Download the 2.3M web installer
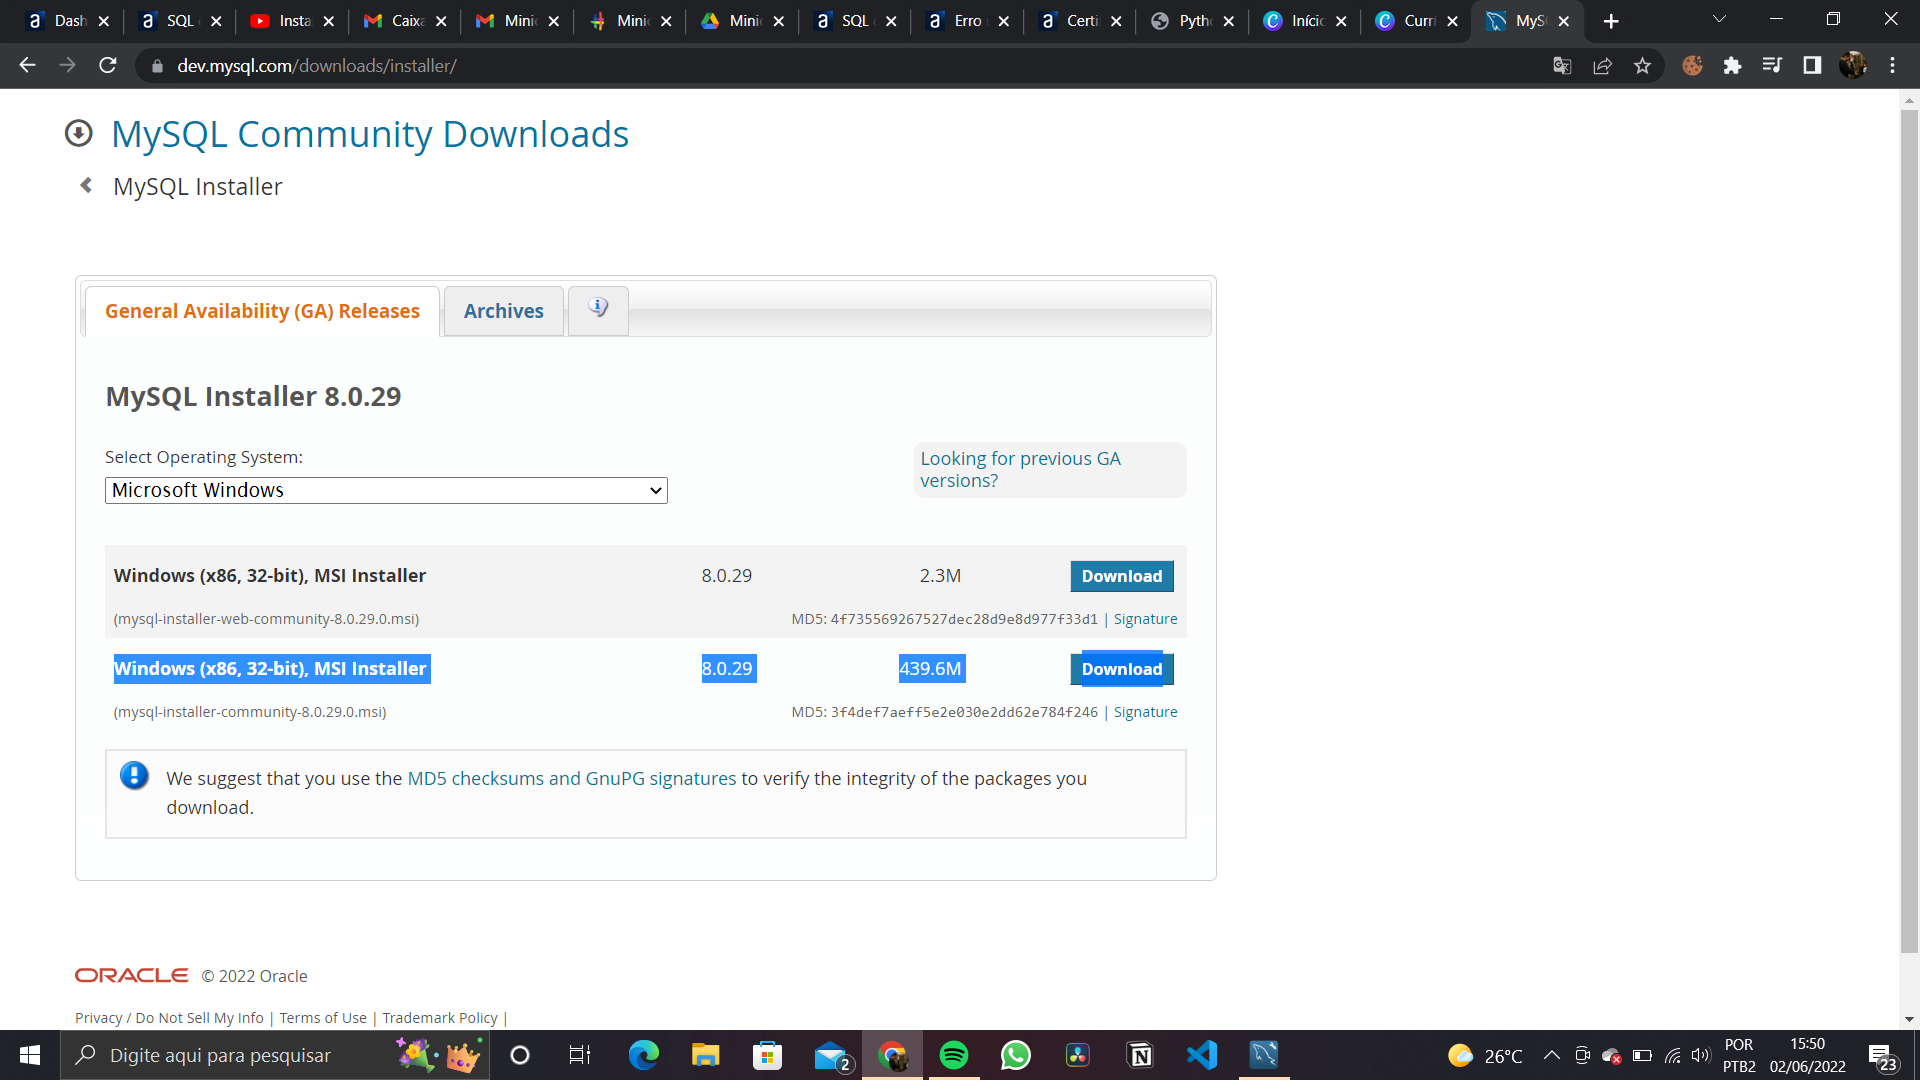The width and height of the screenshot is (1920, 1080). pos(1121,576)
